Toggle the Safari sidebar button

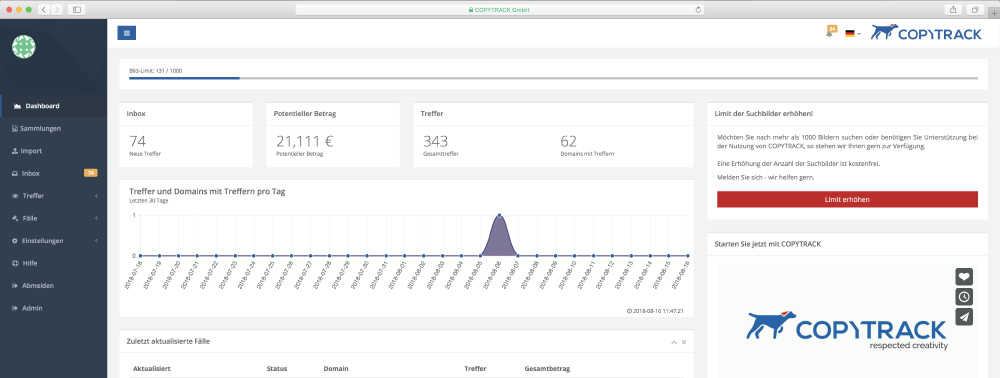click(x=77, y=10)
